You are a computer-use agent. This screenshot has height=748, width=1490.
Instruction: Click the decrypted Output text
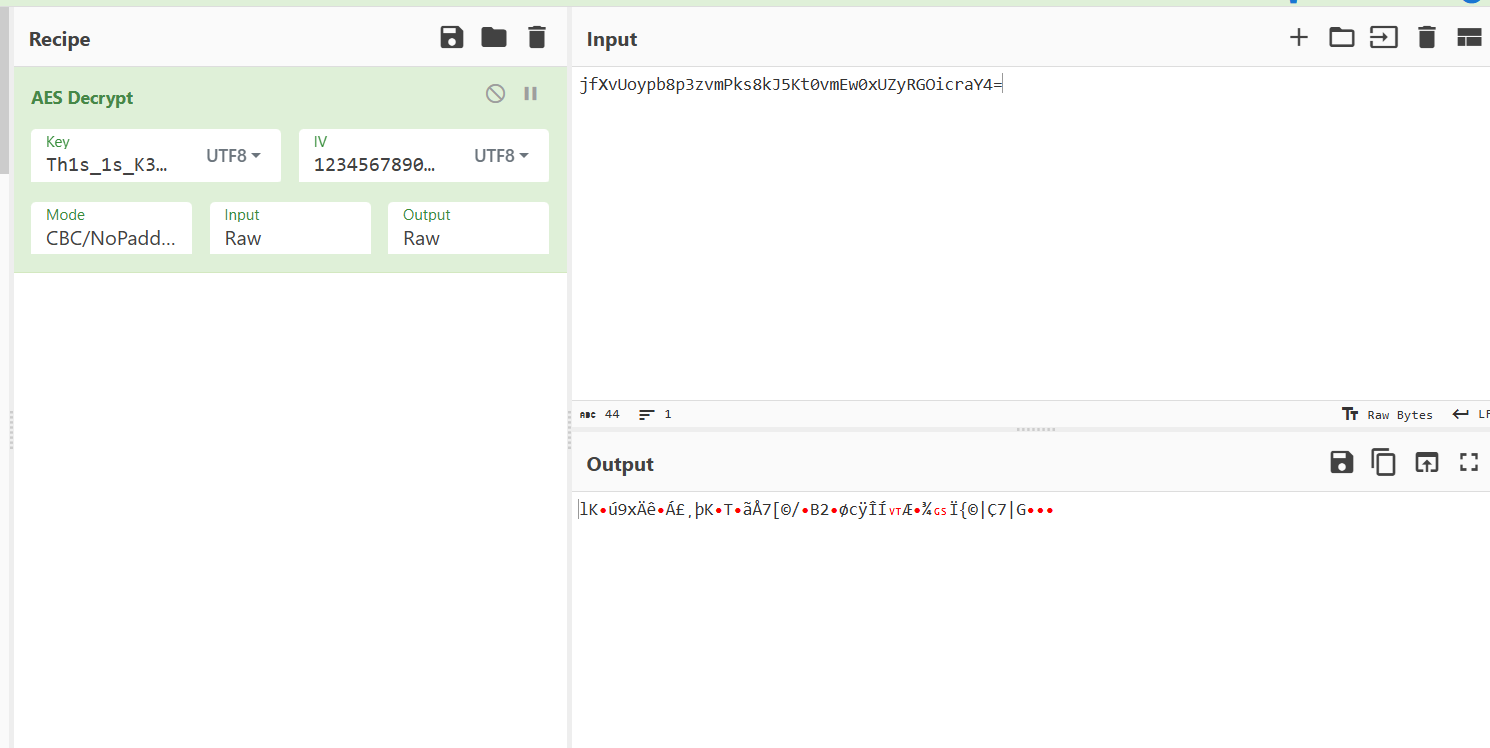(x=816, y=510)
